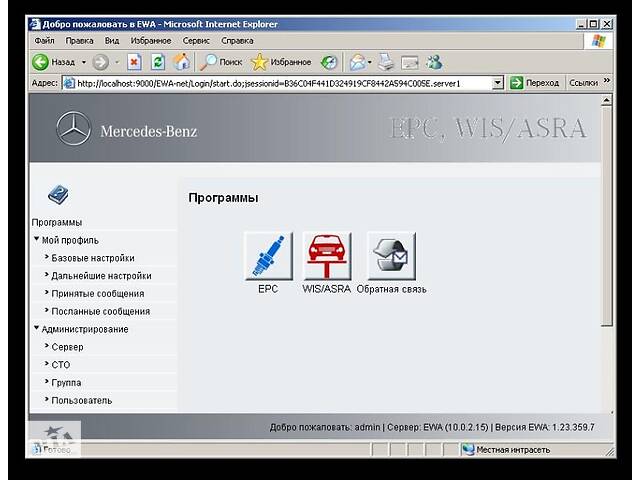Click the Ссылки links toolbar label
The image size is (640, 480).
(584, 83)
